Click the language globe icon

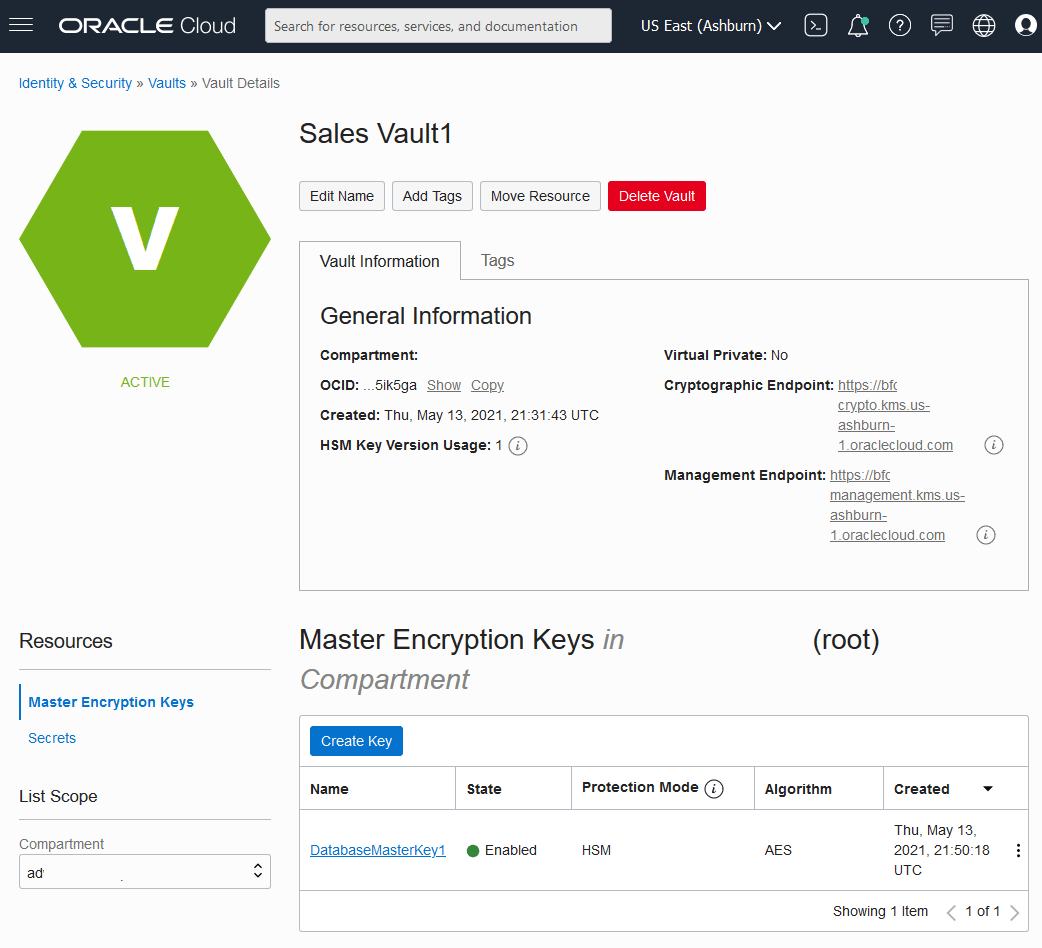pos(984,26)
